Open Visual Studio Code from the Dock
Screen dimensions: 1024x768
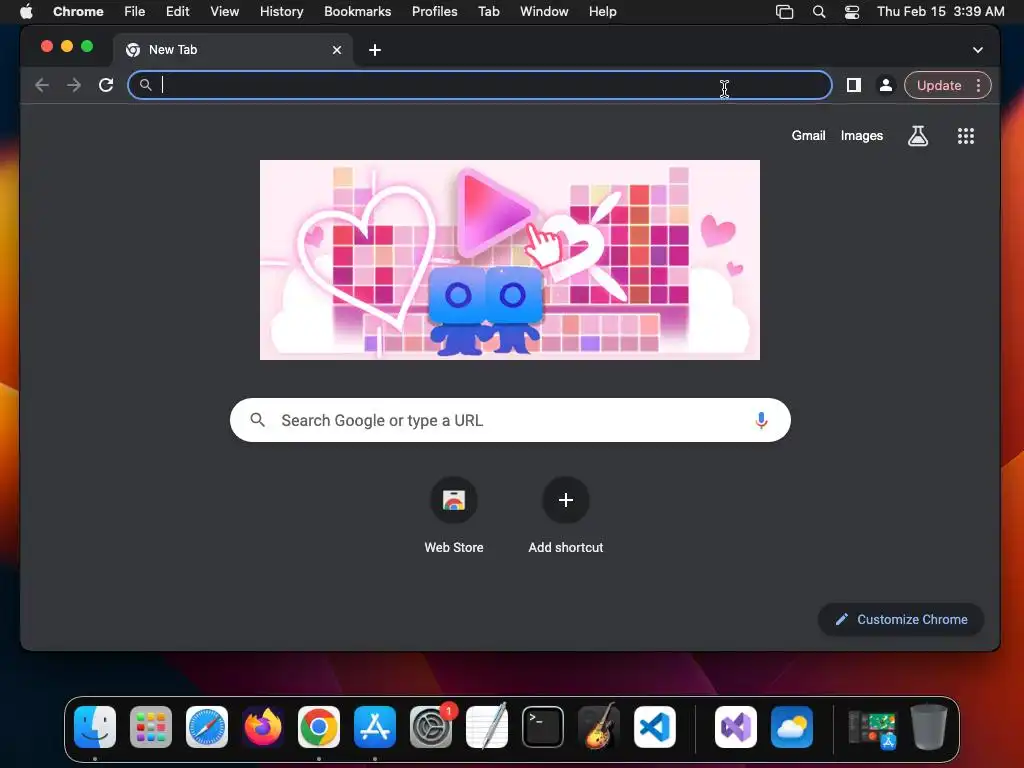655,727
